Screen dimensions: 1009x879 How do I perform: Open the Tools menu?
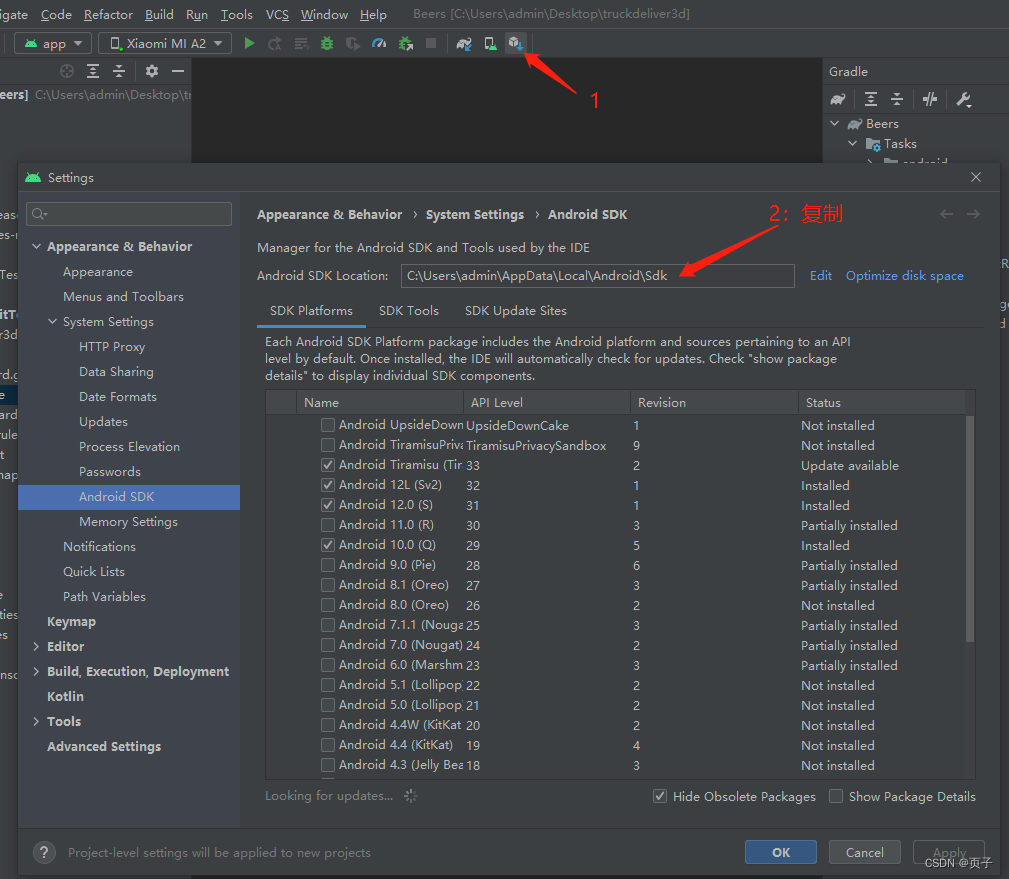tap(236, 14)
